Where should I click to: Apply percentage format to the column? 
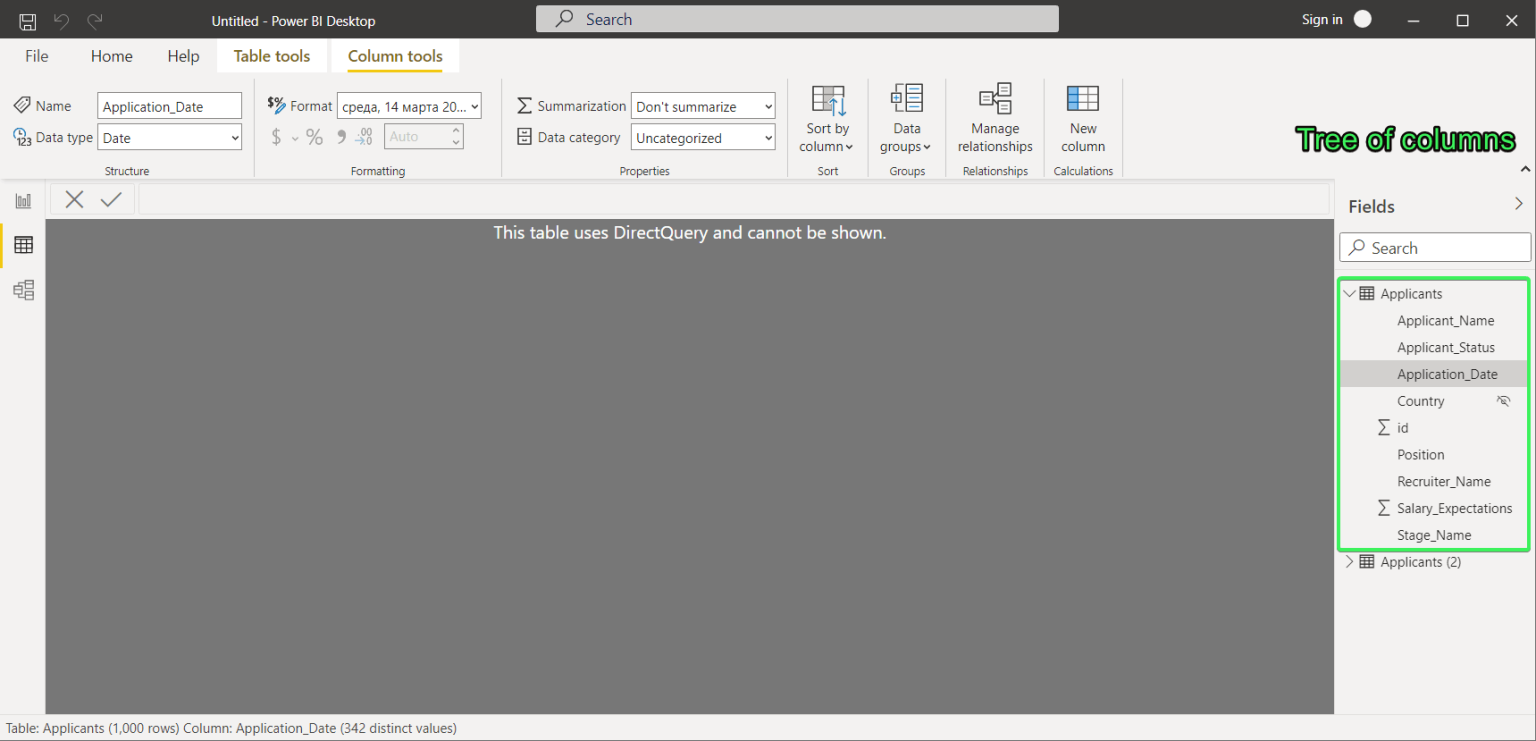314,137
